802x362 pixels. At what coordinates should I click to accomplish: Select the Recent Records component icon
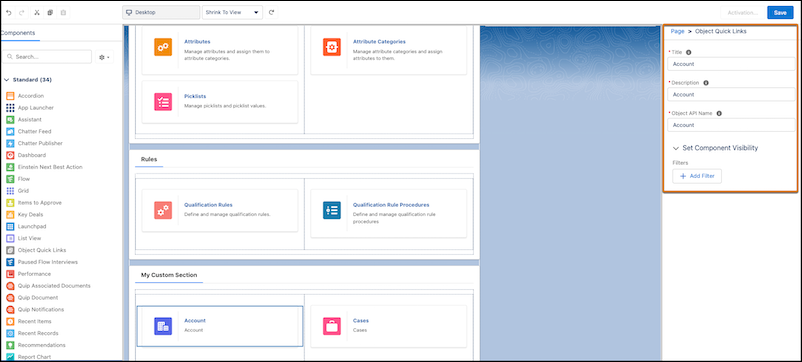point(10,333)
